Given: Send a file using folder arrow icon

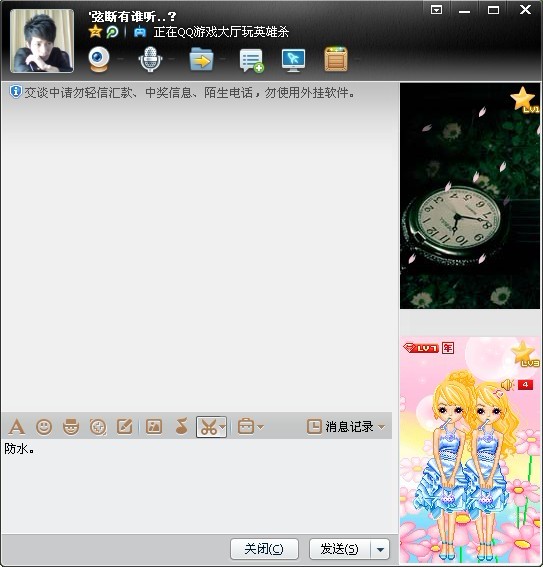Looking at the screenshot, I should click(x=201, y=59).
